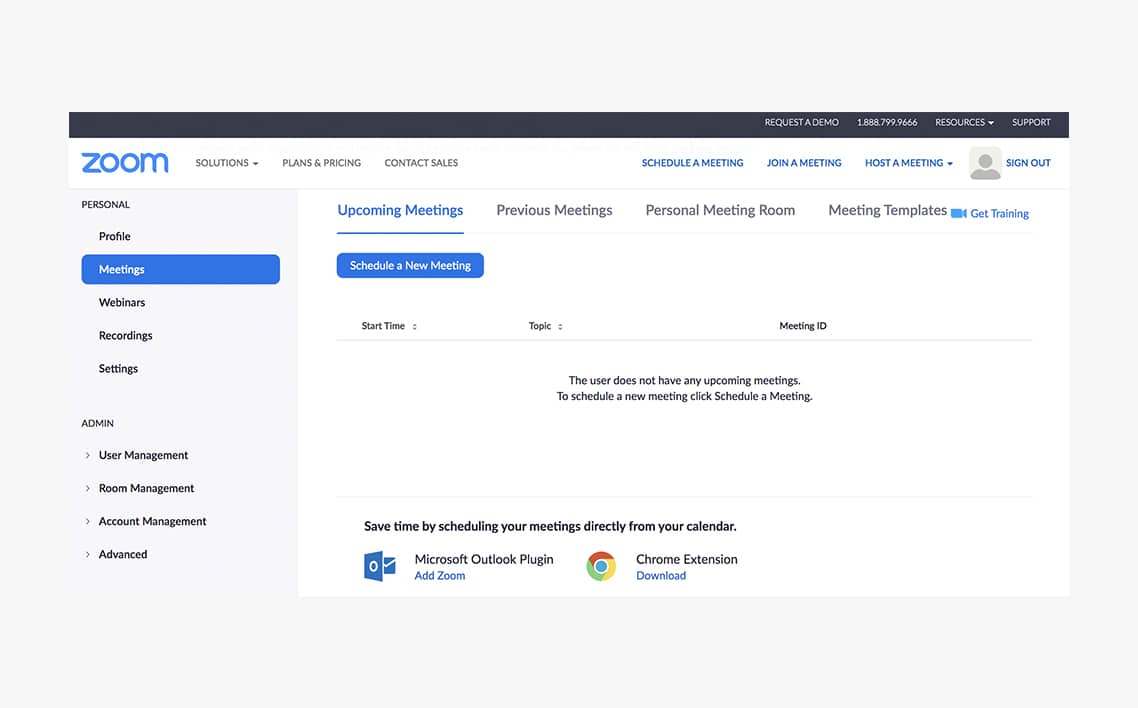Open the Personal Meeting Room tab

click(x=720, y=210)
